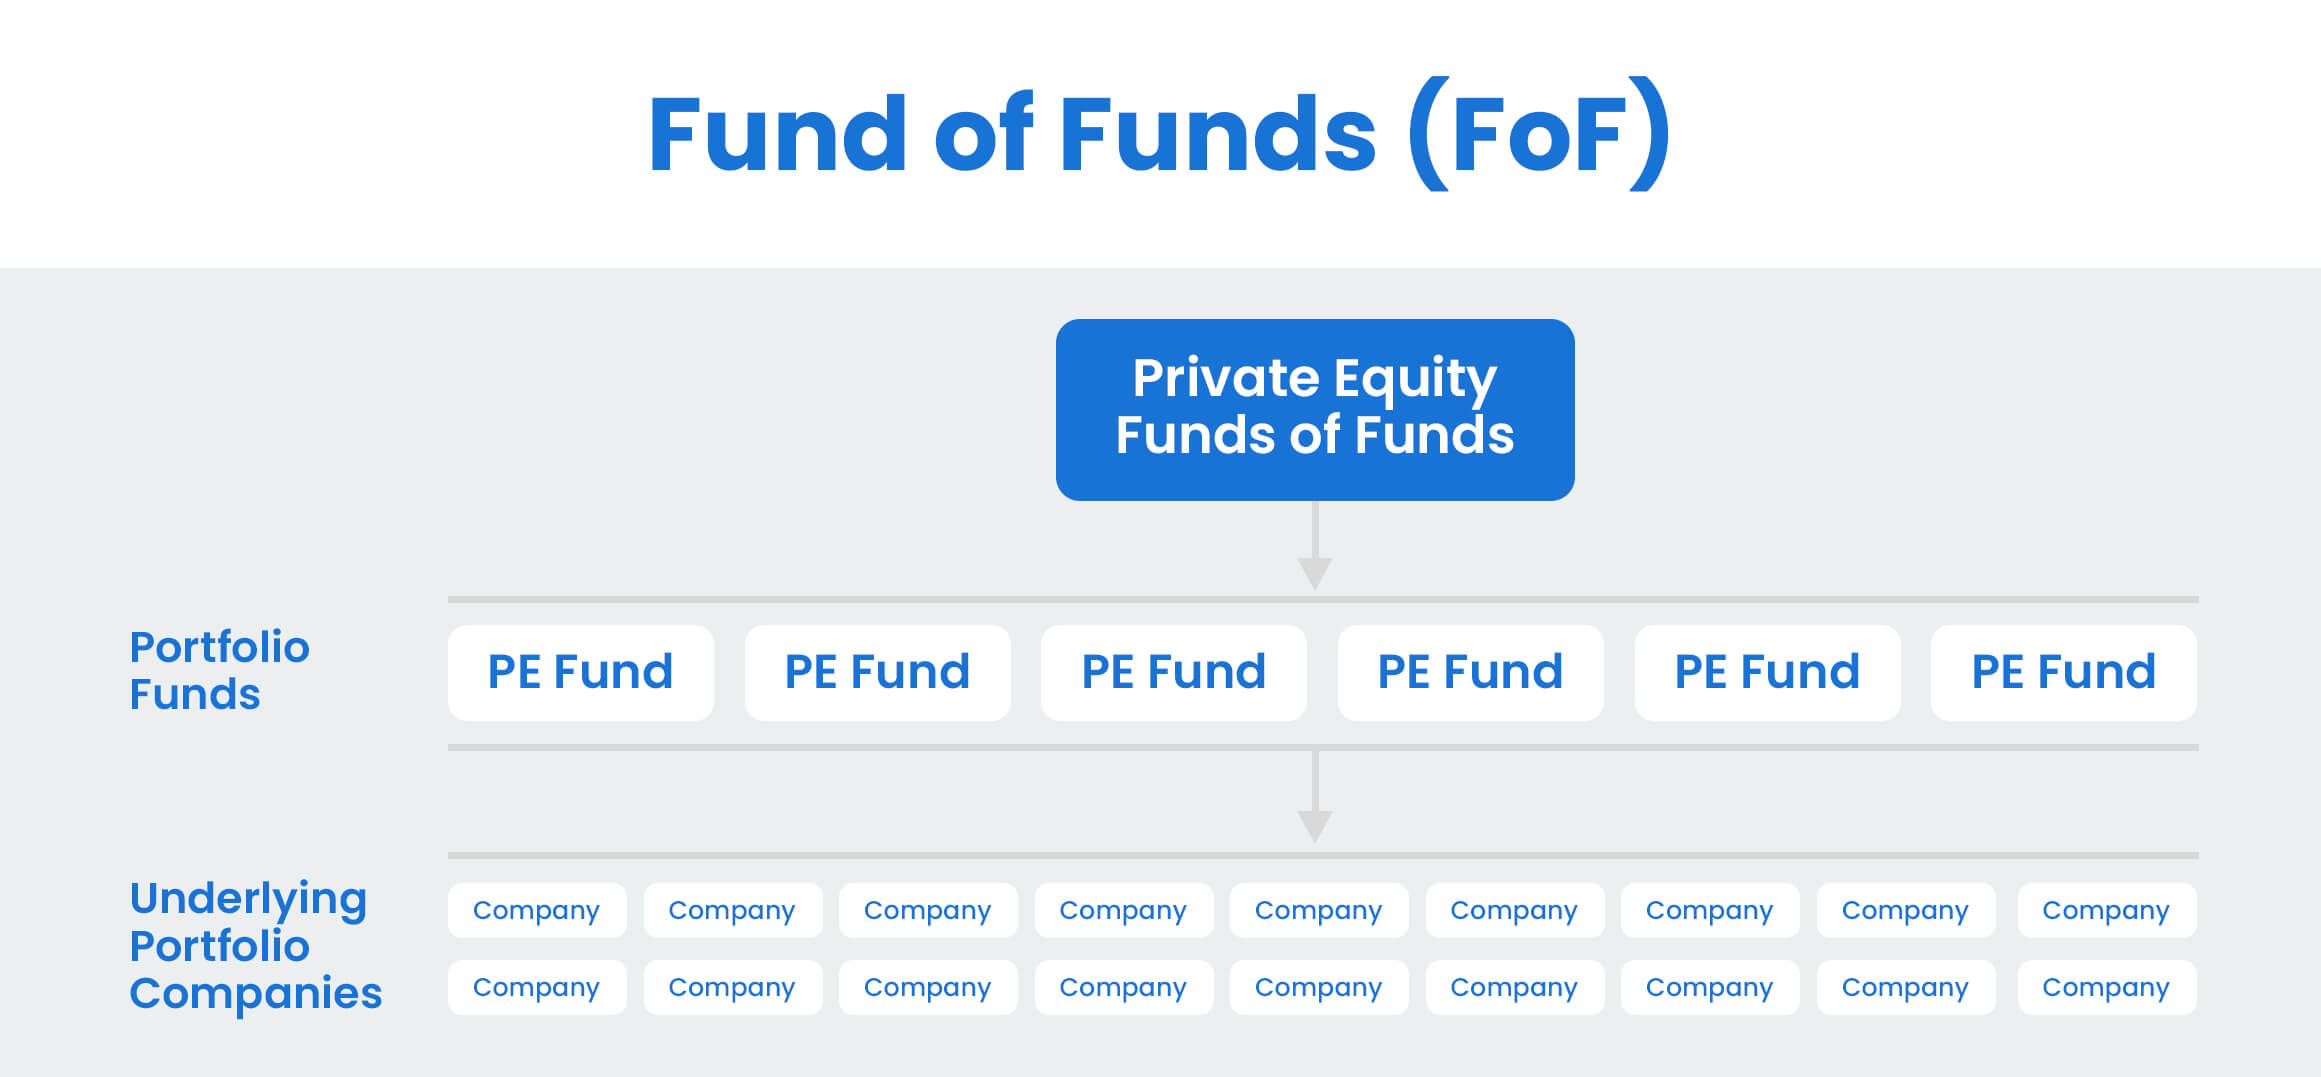Screen dimensions: 2321x1077
Task: Click the Fund of Funds (FoF) title
Action: (x=1158, y=134)
